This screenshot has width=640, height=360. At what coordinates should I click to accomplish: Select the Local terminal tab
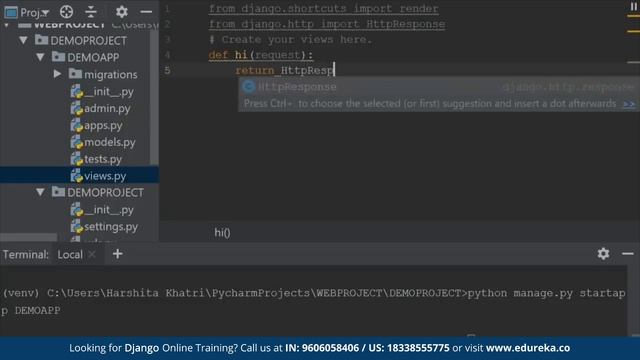coord(70,254)
